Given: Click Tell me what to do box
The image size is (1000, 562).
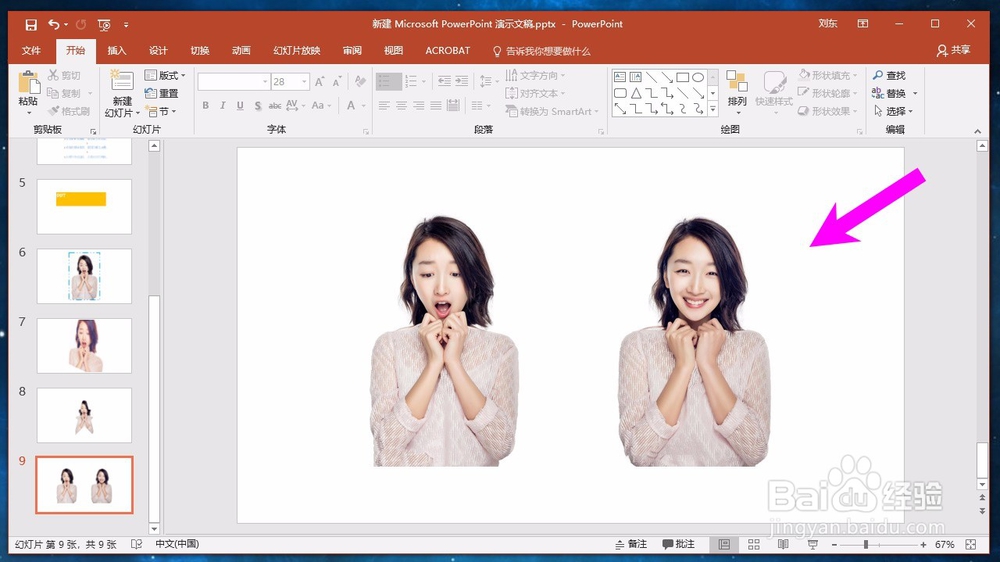Looking at the screenshot, I should 541,51.
